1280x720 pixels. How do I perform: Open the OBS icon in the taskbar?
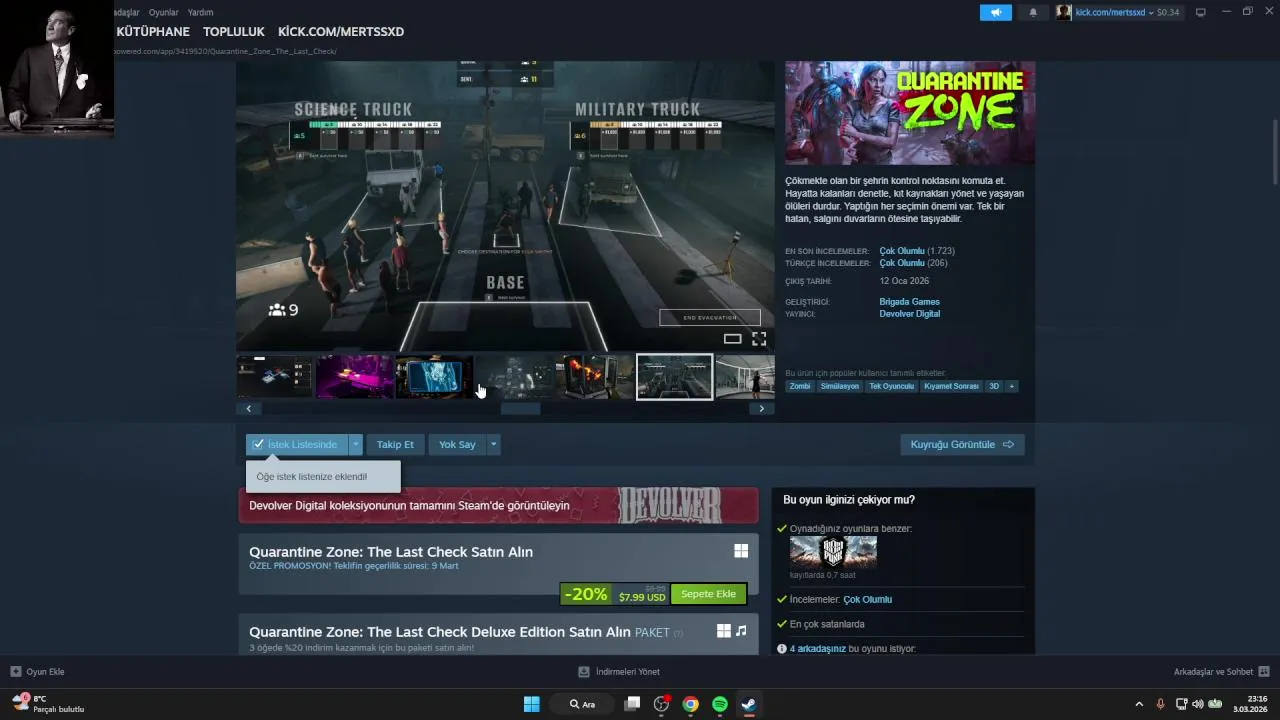point(661,704)
